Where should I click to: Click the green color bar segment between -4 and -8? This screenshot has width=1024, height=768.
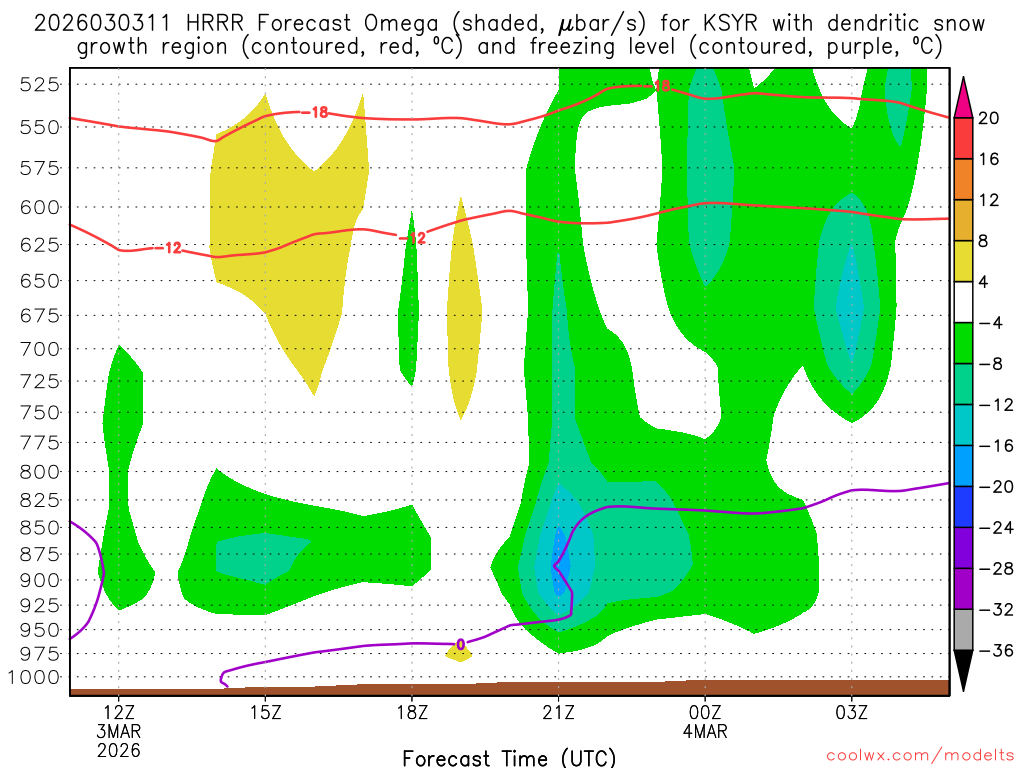point(963,344)
